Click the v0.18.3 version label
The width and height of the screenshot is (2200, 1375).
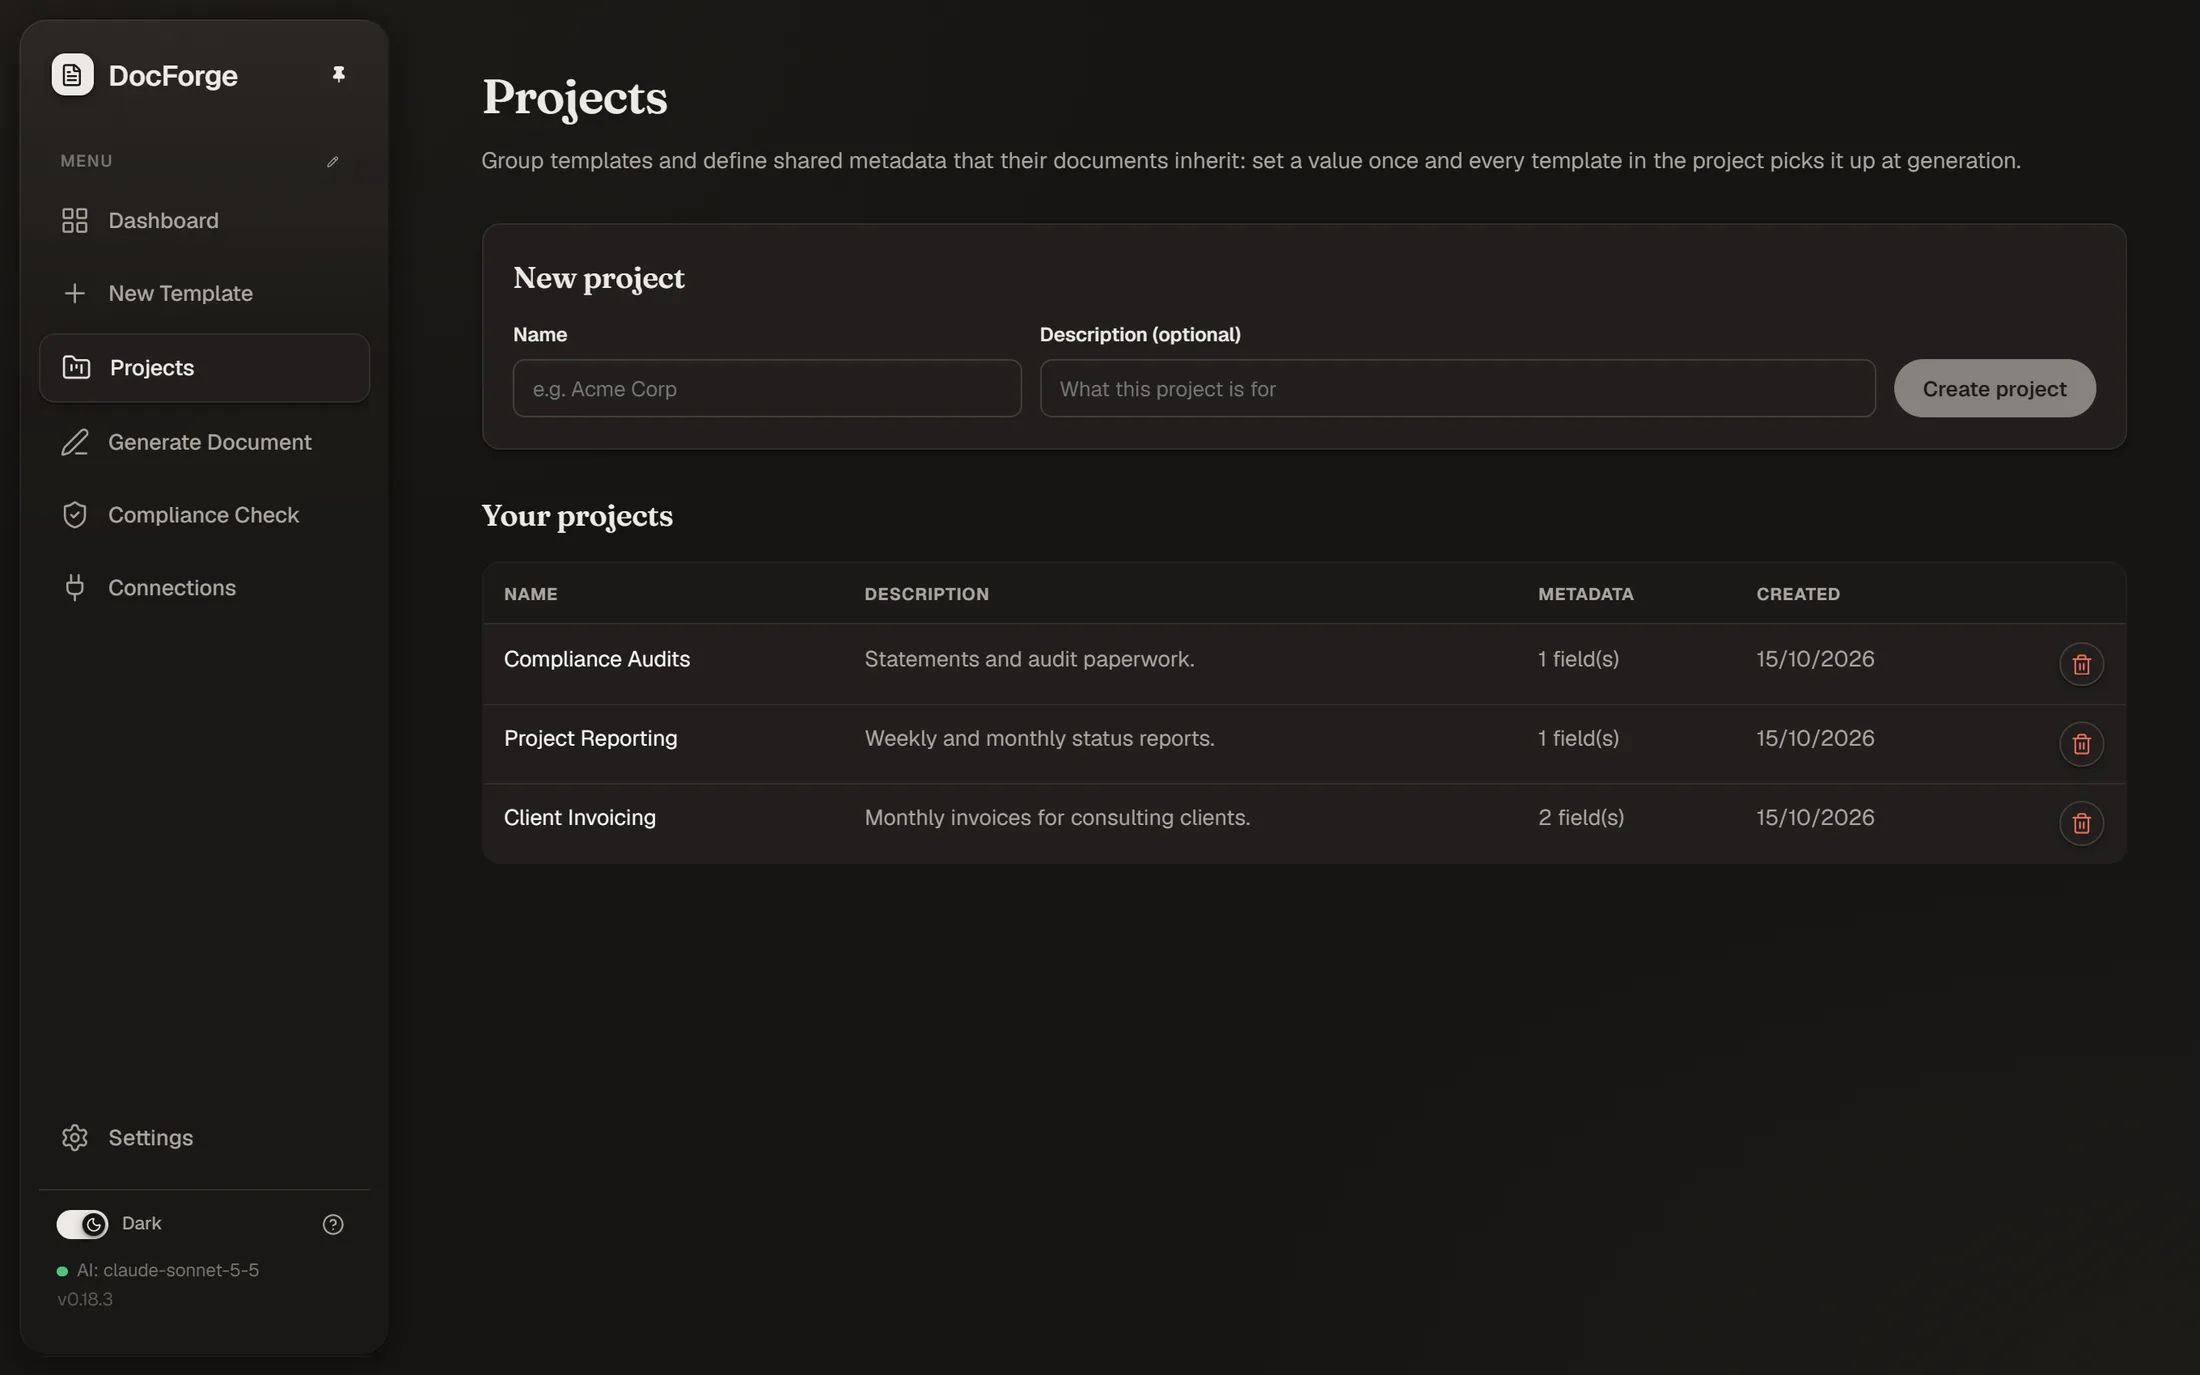[85, 1300]
